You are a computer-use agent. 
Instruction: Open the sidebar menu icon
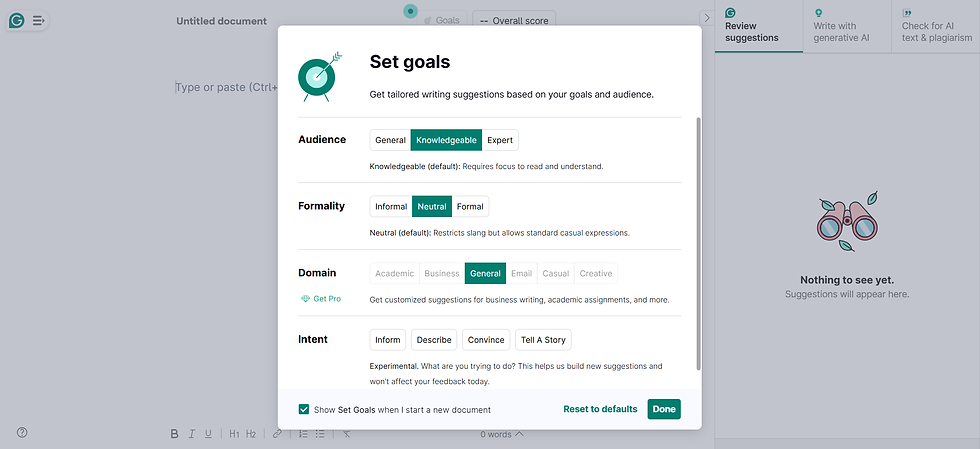(x=38, y=21)
